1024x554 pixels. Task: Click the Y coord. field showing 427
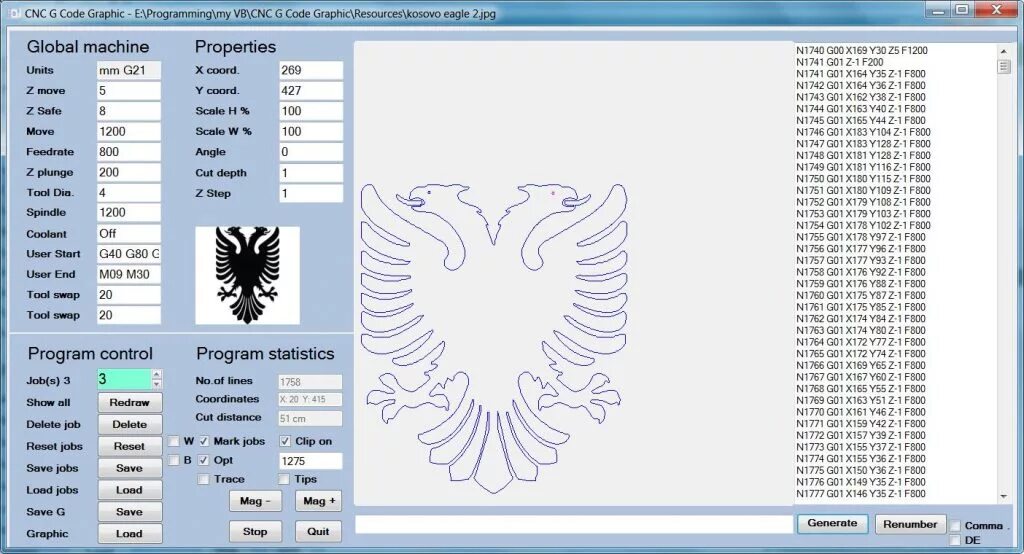click(311, 91)
